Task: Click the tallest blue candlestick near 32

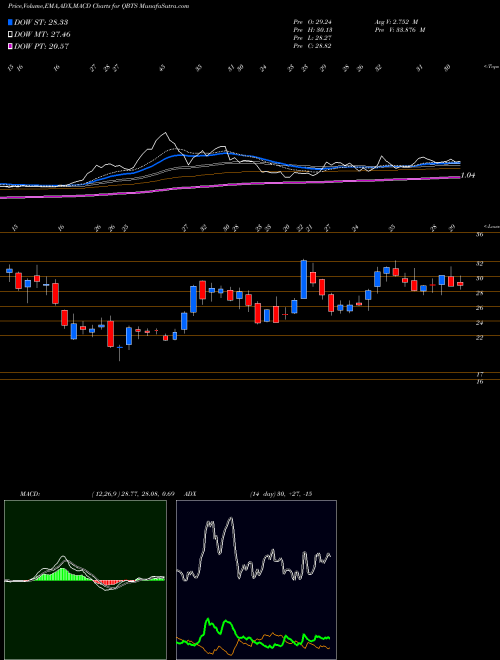Action: click(303, 279)
